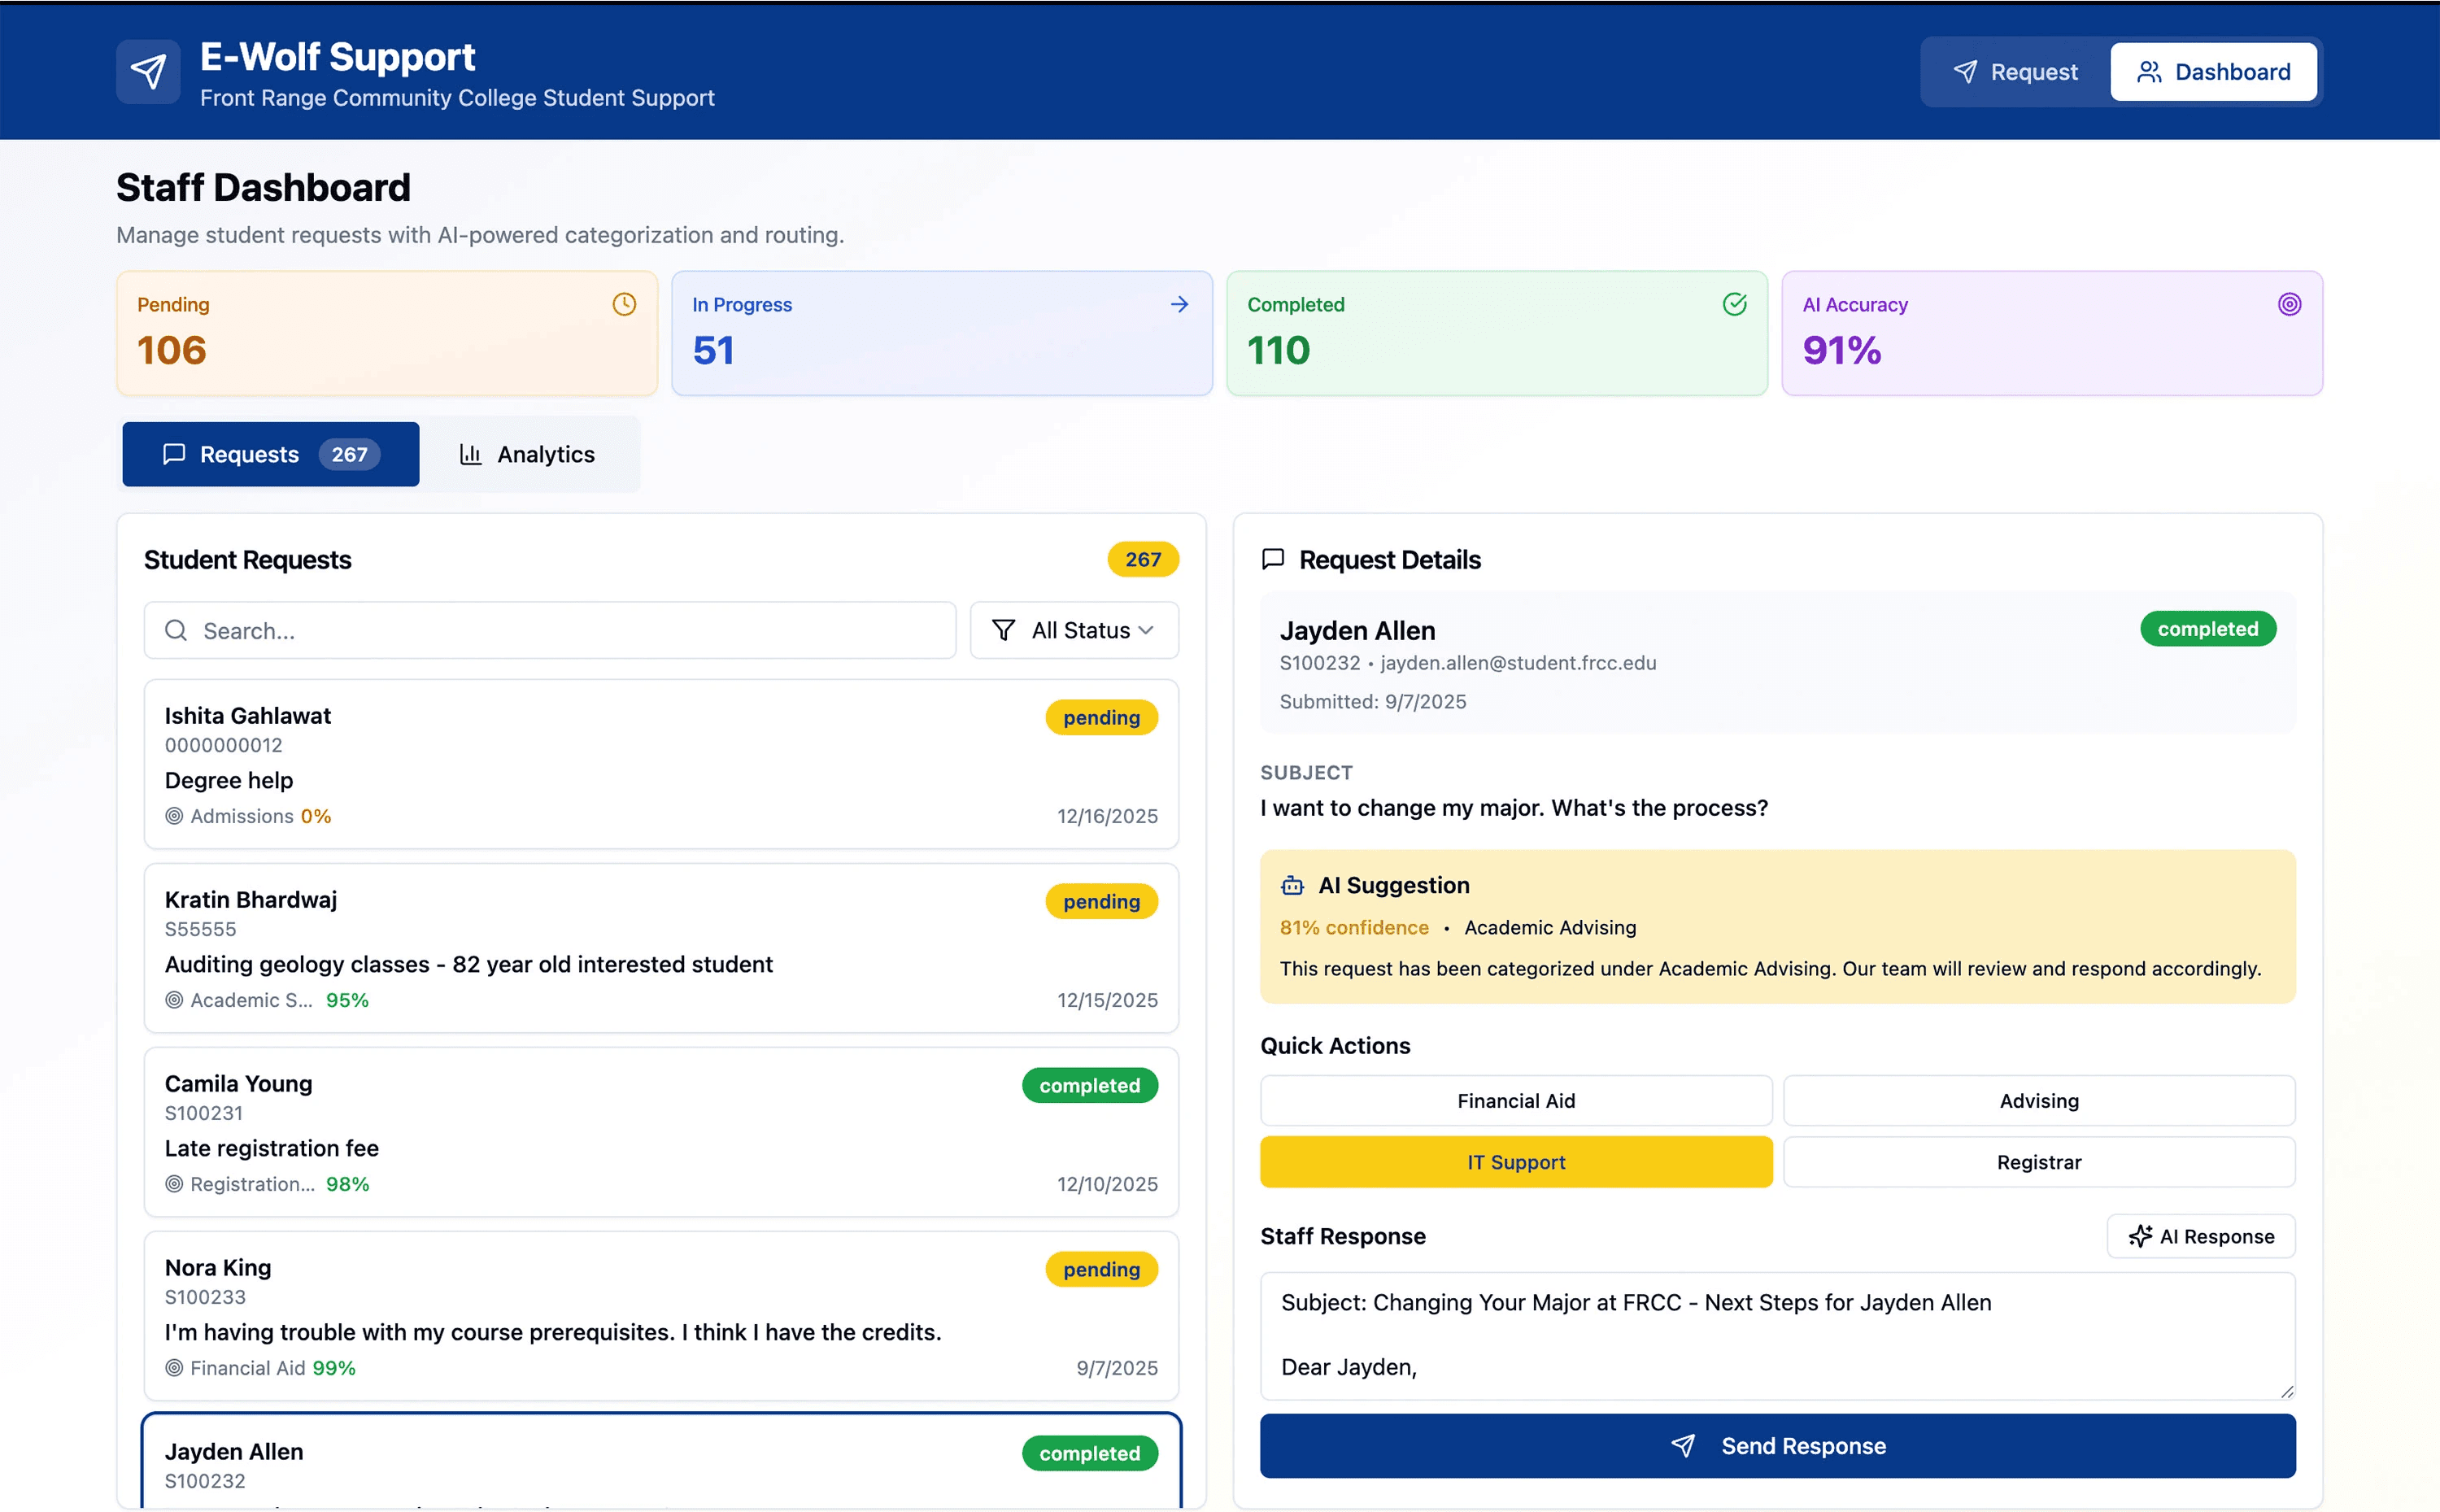Switch to the Analytics tab
This screenshot has height=1512, width=2440.
527,454
